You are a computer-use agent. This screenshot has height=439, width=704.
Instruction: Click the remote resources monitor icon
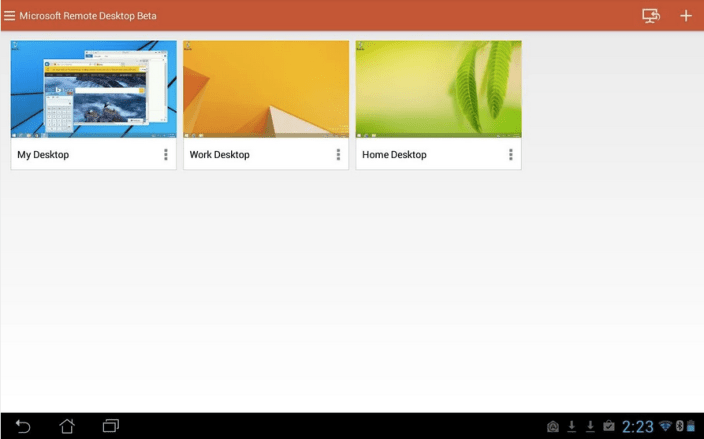(x=651, y=15)
